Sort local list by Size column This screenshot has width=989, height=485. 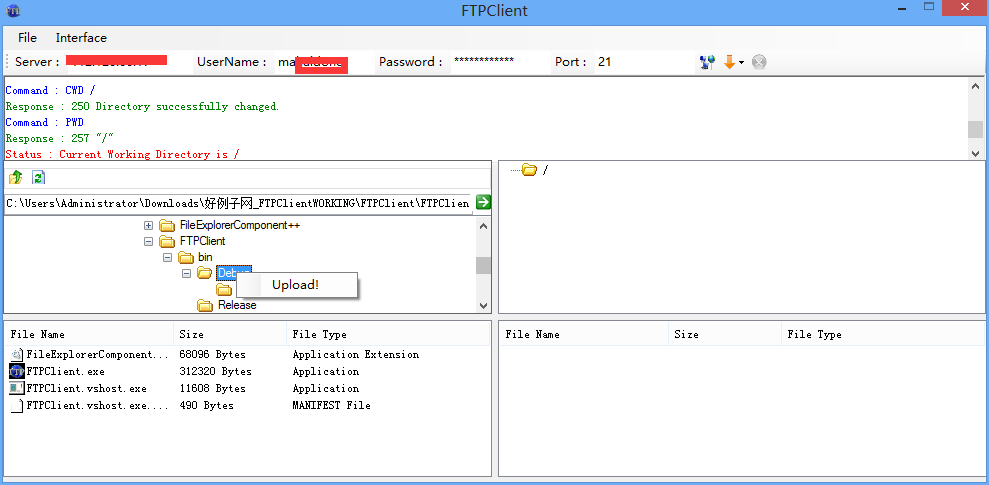230,334
